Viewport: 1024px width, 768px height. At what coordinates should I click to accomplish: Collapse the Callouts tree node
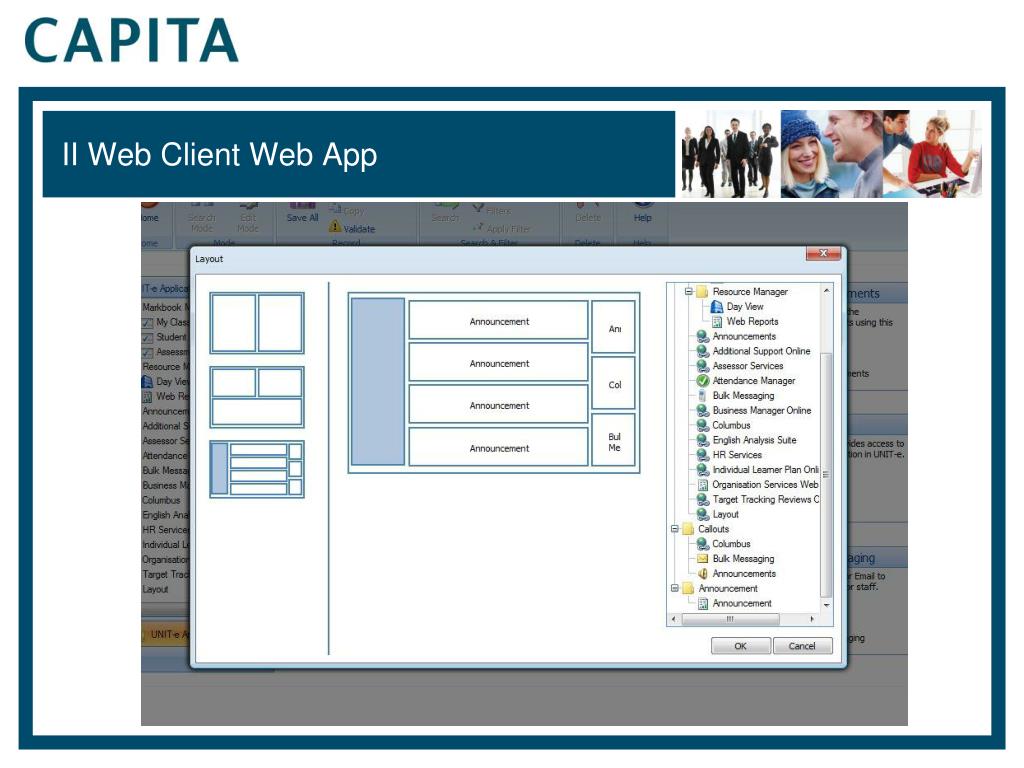pos(675,529)
